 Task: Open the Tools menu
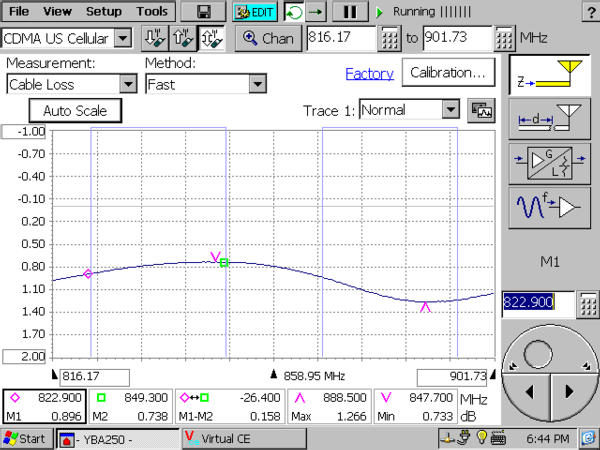coord(152,12)
